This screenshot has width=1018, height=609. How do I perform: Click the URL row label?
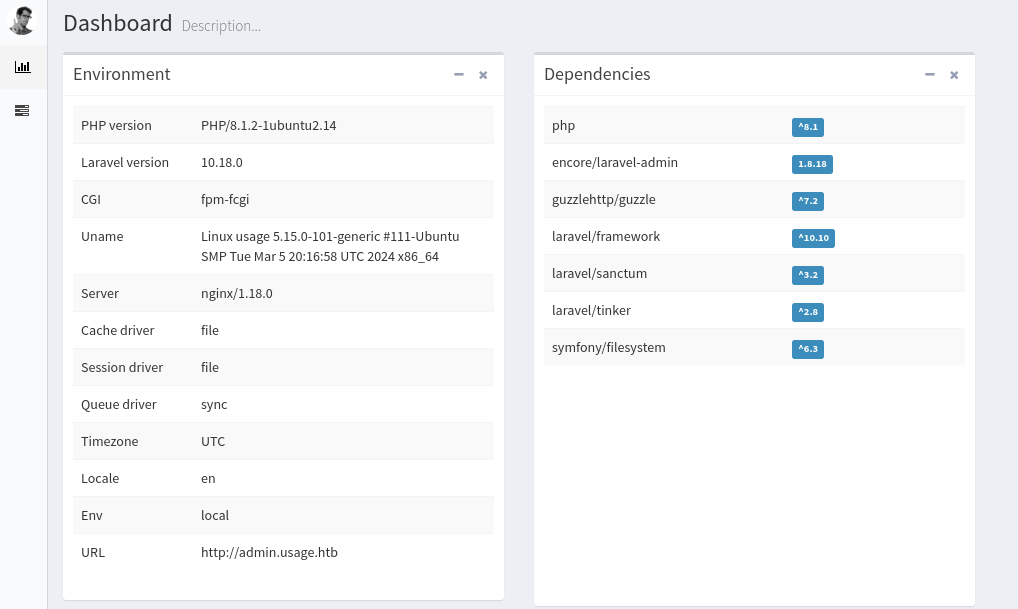point(93,553)
